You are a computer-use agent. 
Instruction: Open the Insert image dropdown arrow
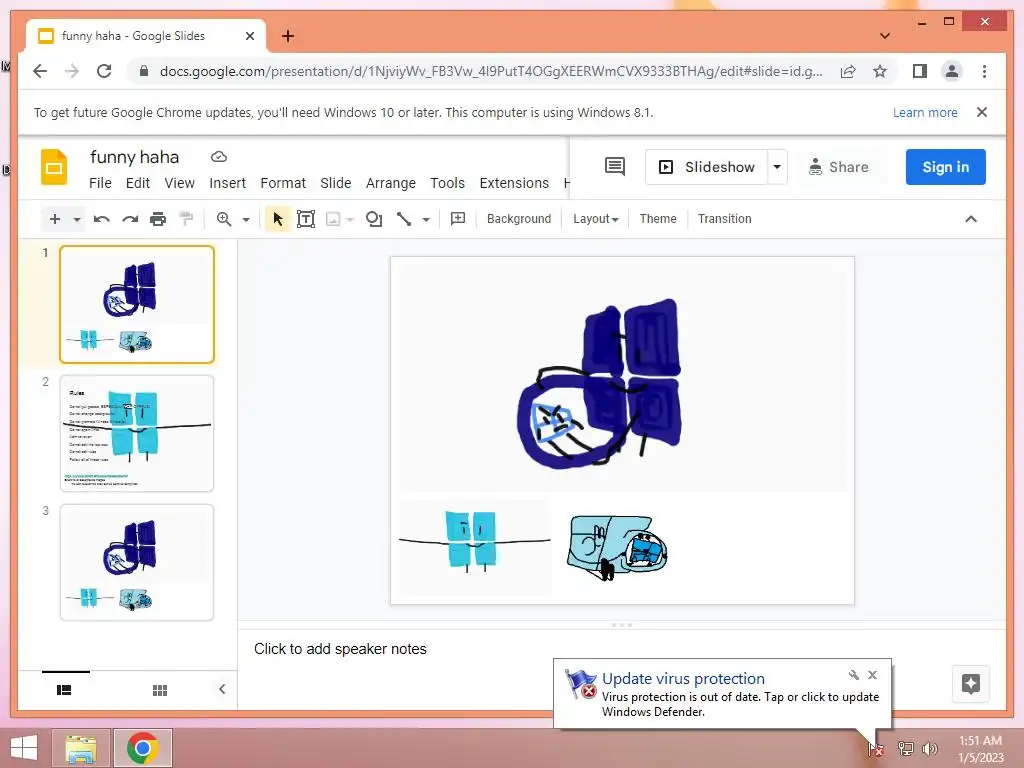pos(350,219)
